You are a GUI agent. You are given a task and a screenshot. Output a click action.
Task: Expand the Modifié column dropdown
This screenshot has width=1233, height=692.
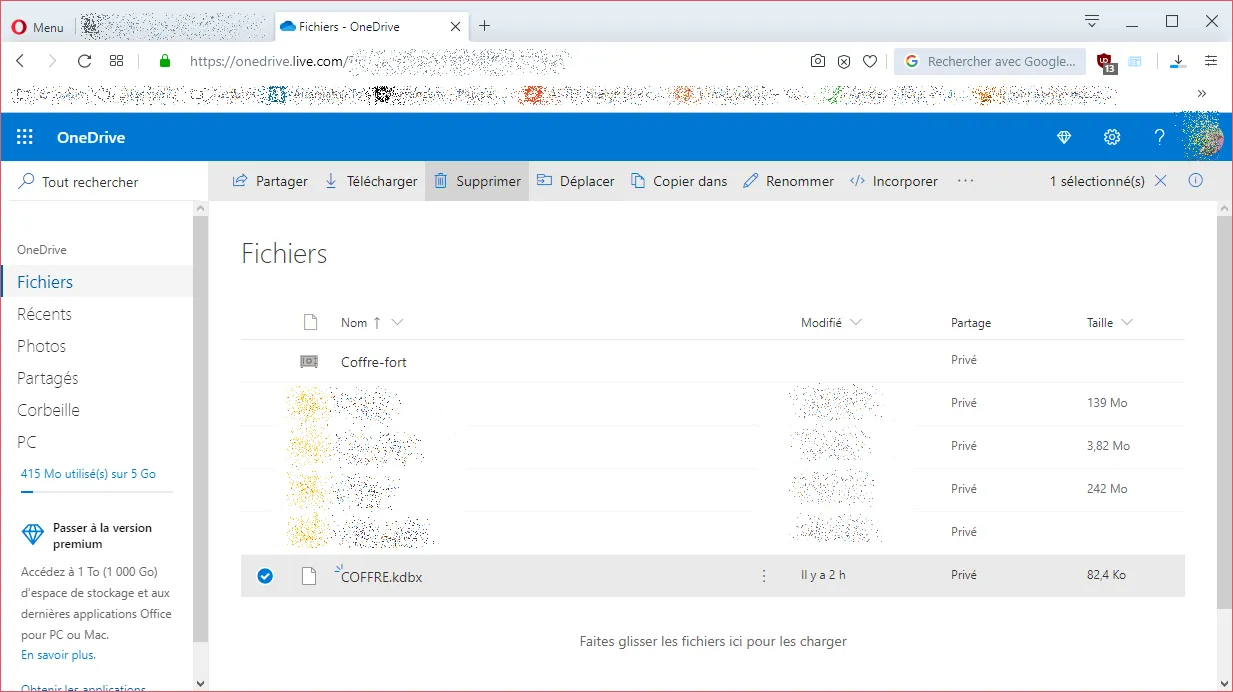[855, 322]
